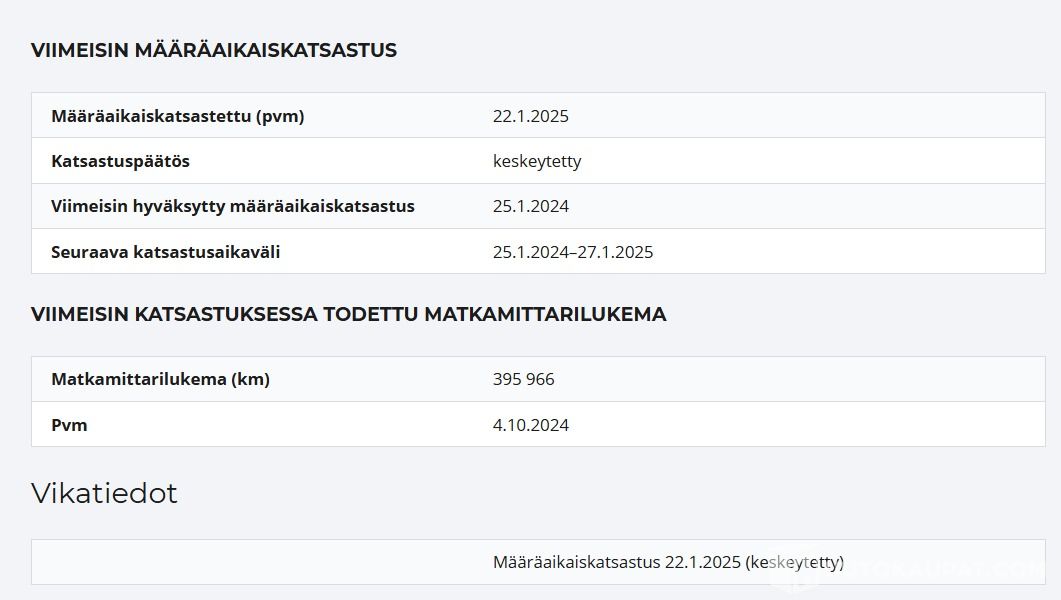Click the 'Vikatiedot' section heading
Viewport: 1061px width, 600px height.
tap(104, 493)
